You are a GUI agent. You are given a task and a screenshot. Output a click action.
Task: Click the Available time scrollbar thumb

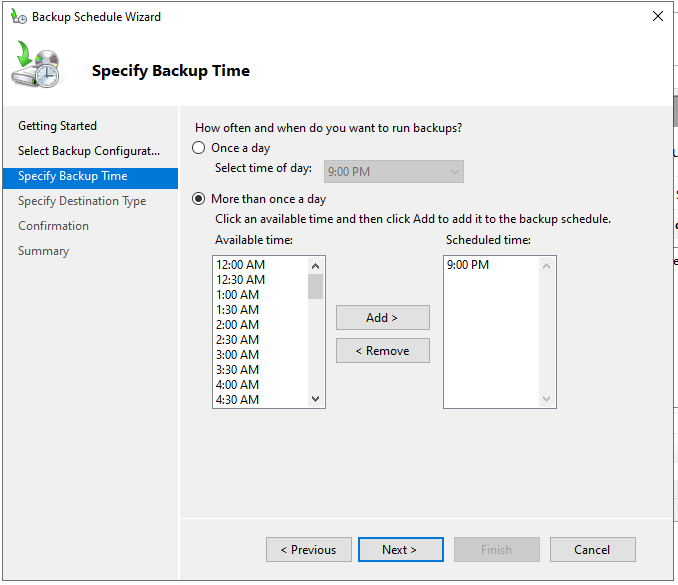pos(316,287)
